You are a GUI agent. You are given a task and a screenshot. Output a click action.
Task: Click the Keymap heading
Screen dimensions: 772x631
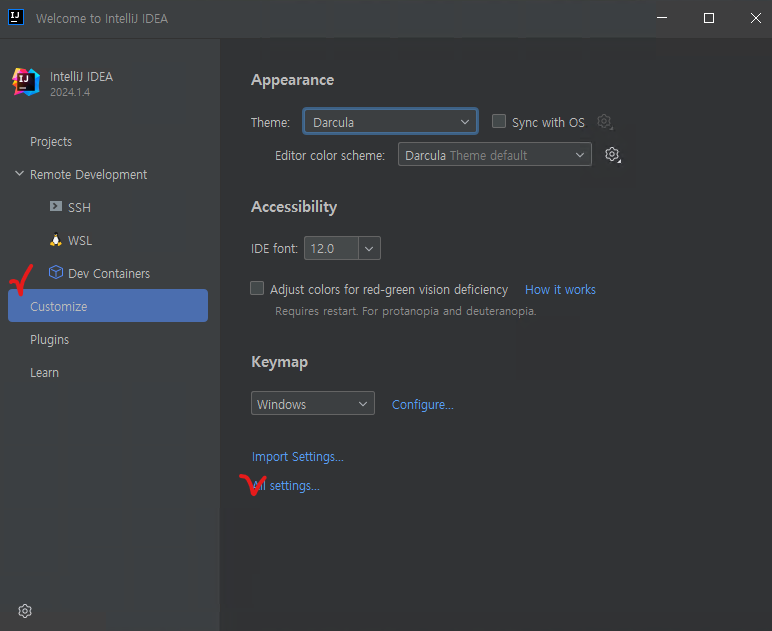click(280, 362)
